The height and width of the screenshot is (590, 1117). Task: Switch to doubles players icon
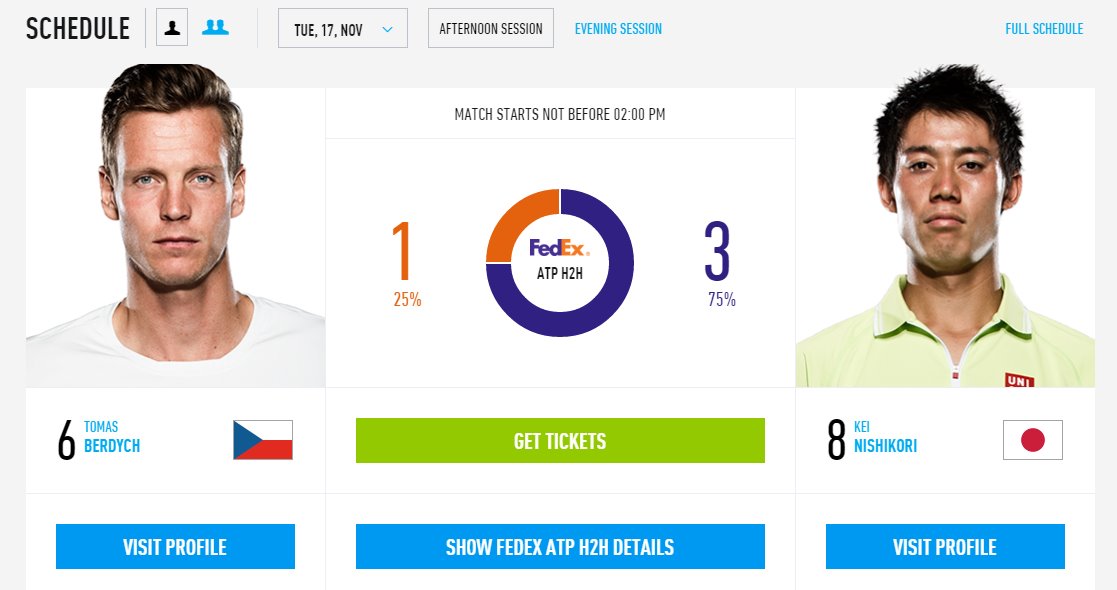pos(215,28)
